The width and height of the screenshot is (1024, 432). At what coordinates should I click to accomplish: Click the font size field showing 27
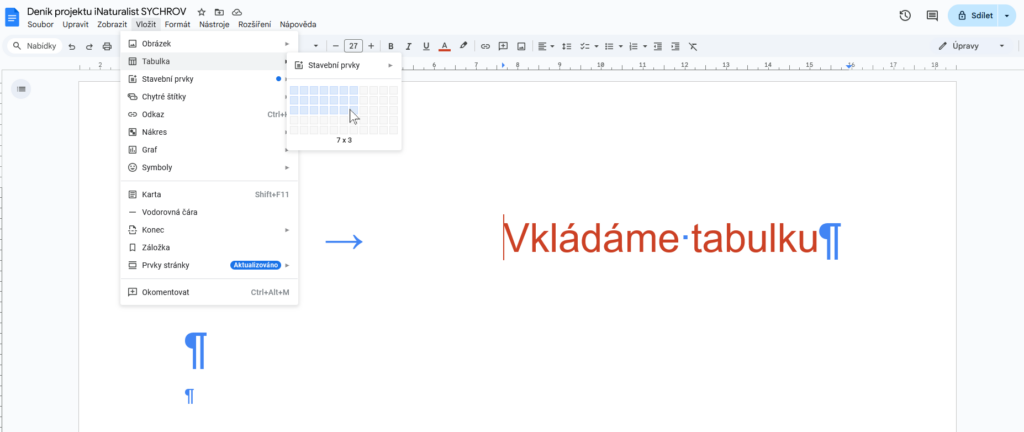(353, 46)
